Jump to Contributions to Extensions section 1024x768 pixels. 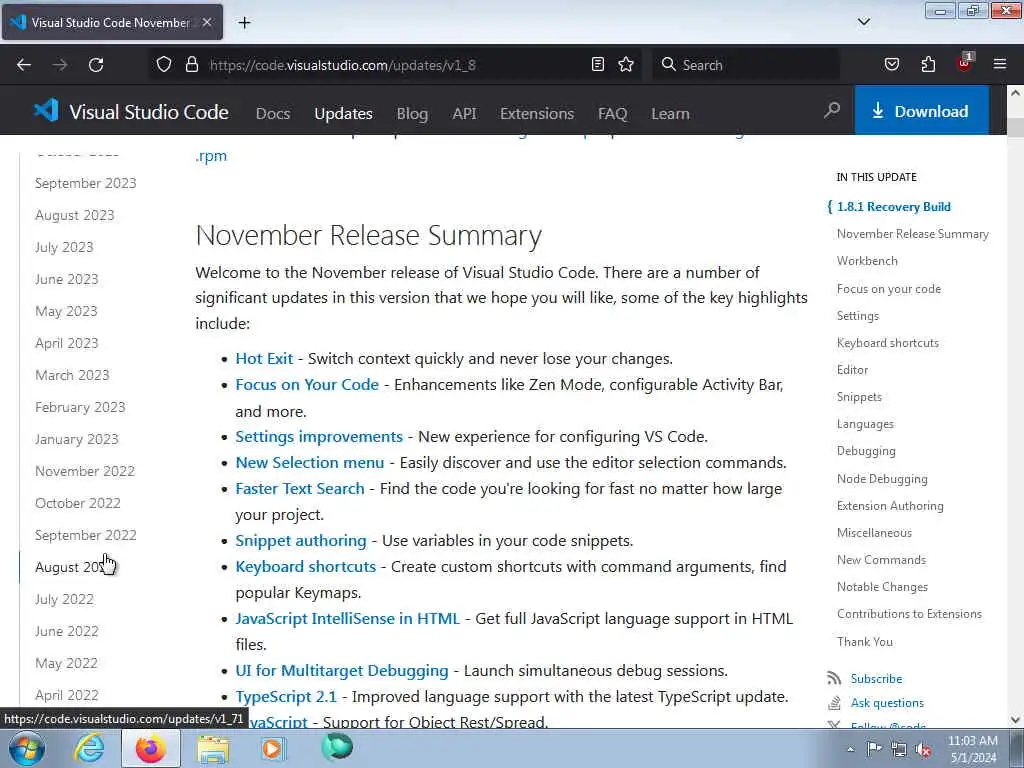tap(909, 614)
